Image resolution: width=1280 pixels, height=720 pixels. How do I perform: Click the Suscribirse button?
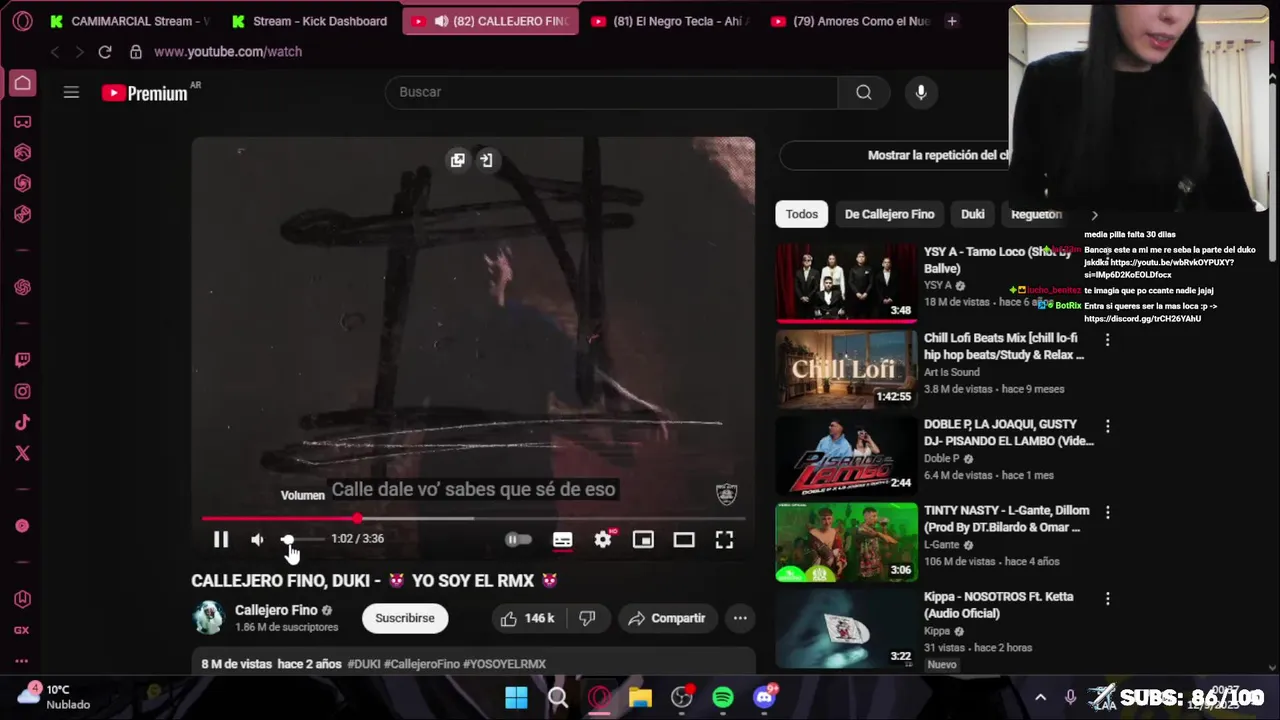coord(405,618)
